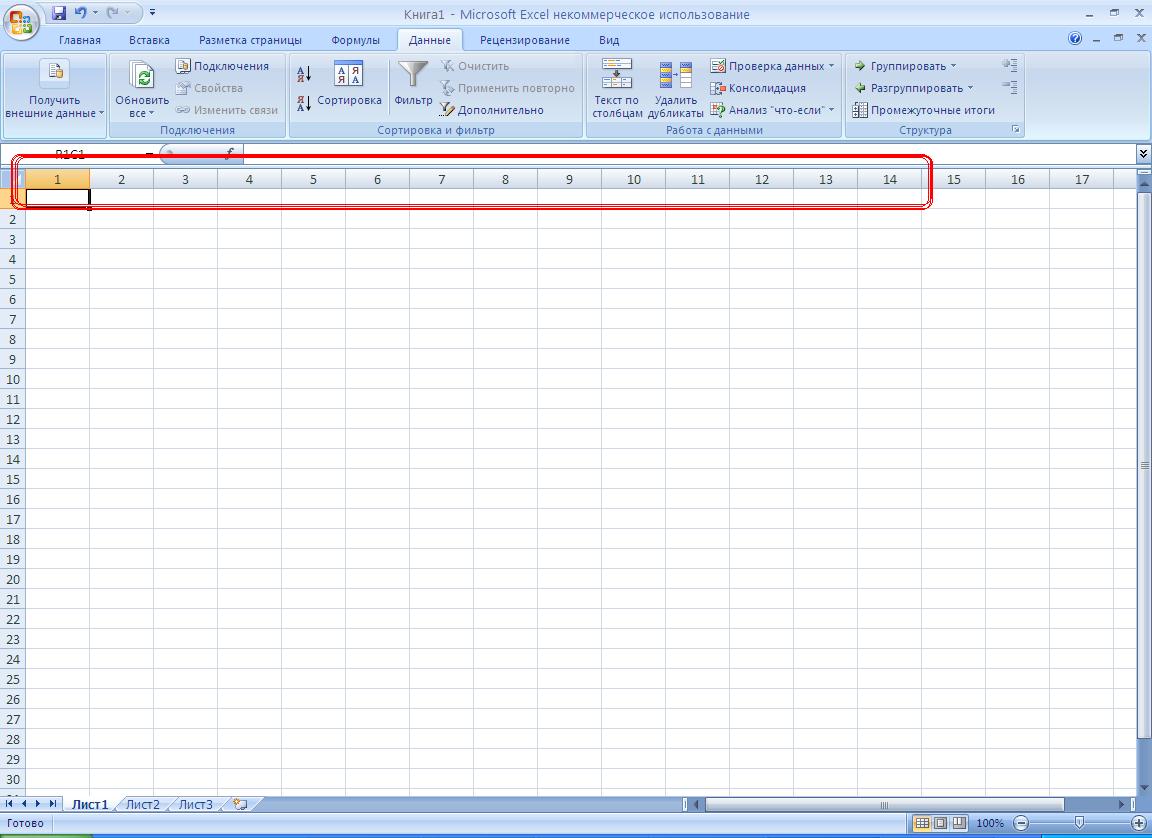Screen dimensions: 1152x838
Task: Save the workbook via the floppy disk icon
Action: (x=59, y=13)
